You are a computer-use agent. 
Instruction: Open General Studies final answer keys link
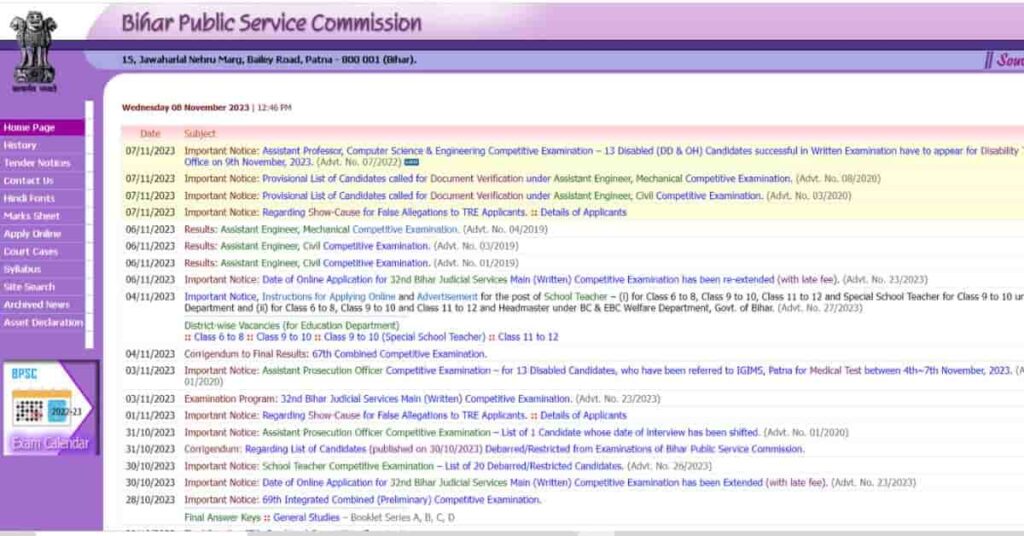[308, 517]
